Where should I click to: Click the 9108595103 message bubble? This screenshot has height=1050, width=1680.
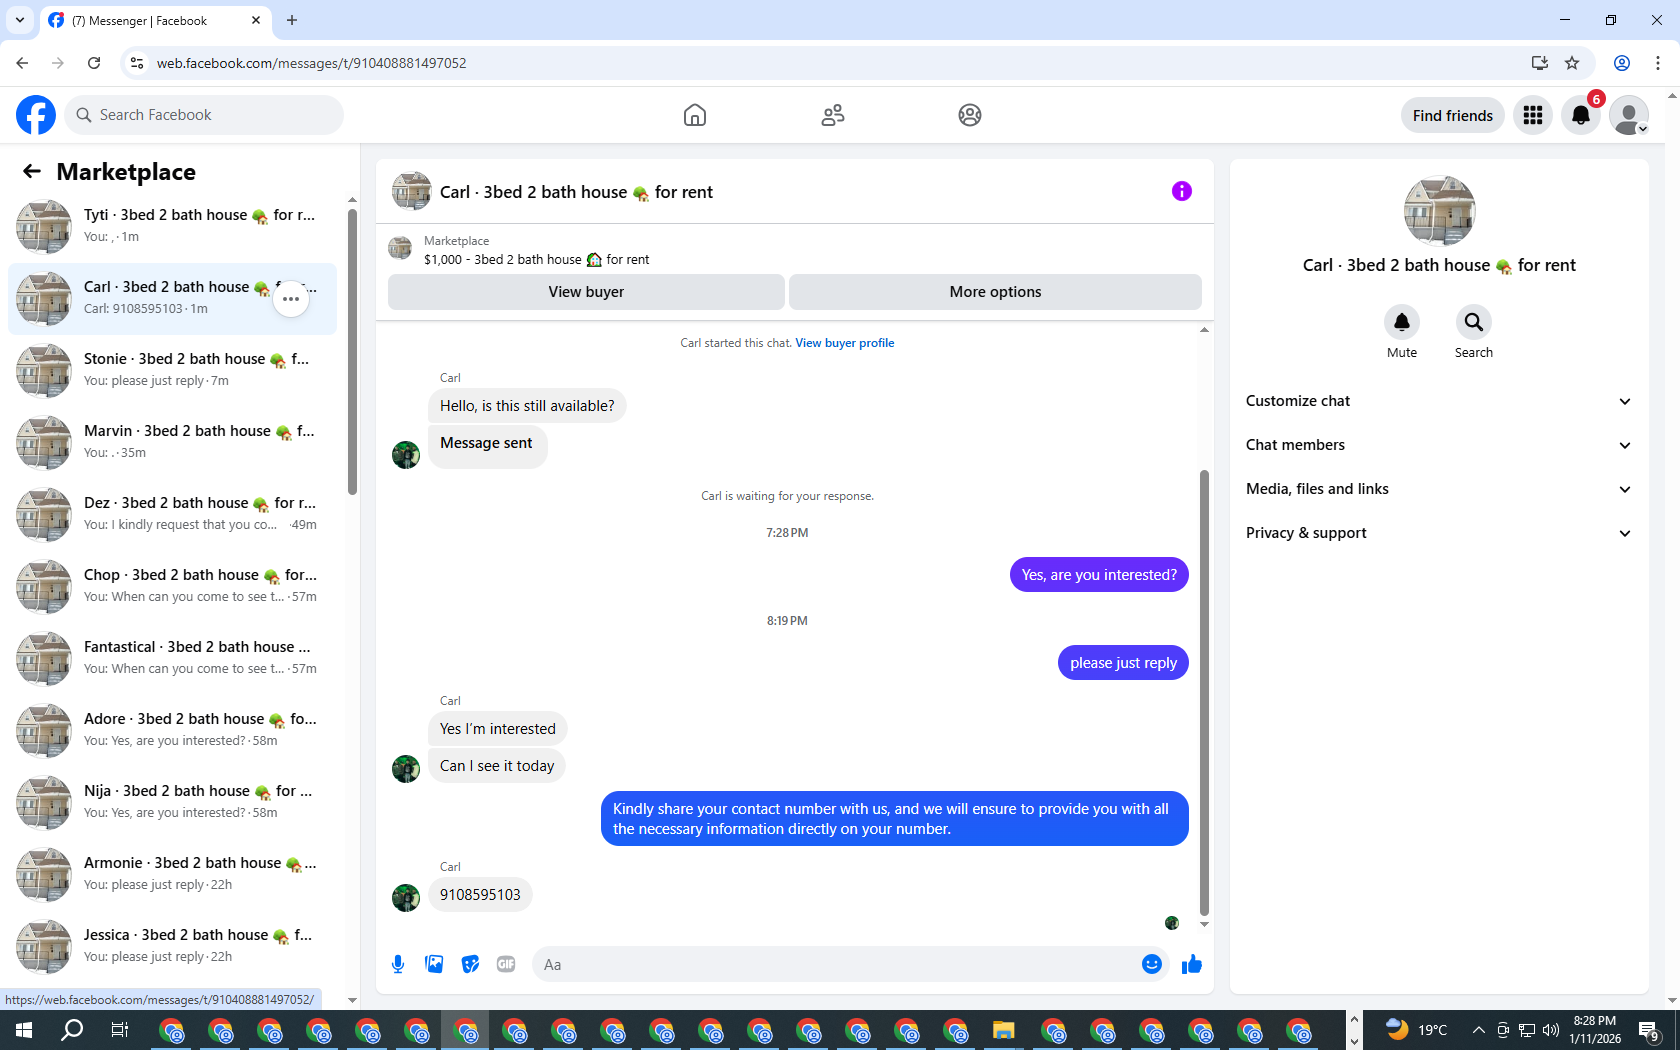[480, 895]
